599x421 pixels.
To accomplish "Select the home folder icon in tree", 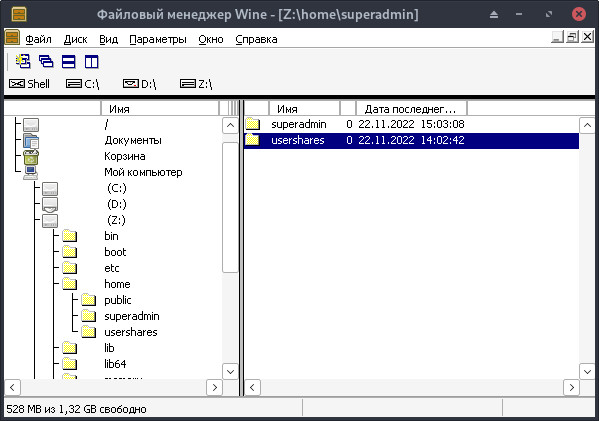I will tap(70, 285).
